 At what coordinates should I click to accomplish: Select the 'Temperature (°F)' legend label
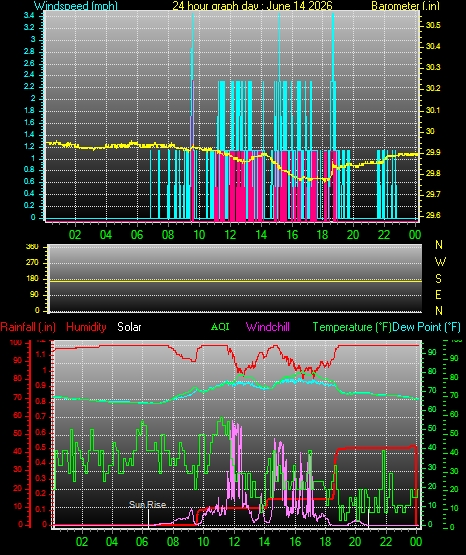(352, 327)
